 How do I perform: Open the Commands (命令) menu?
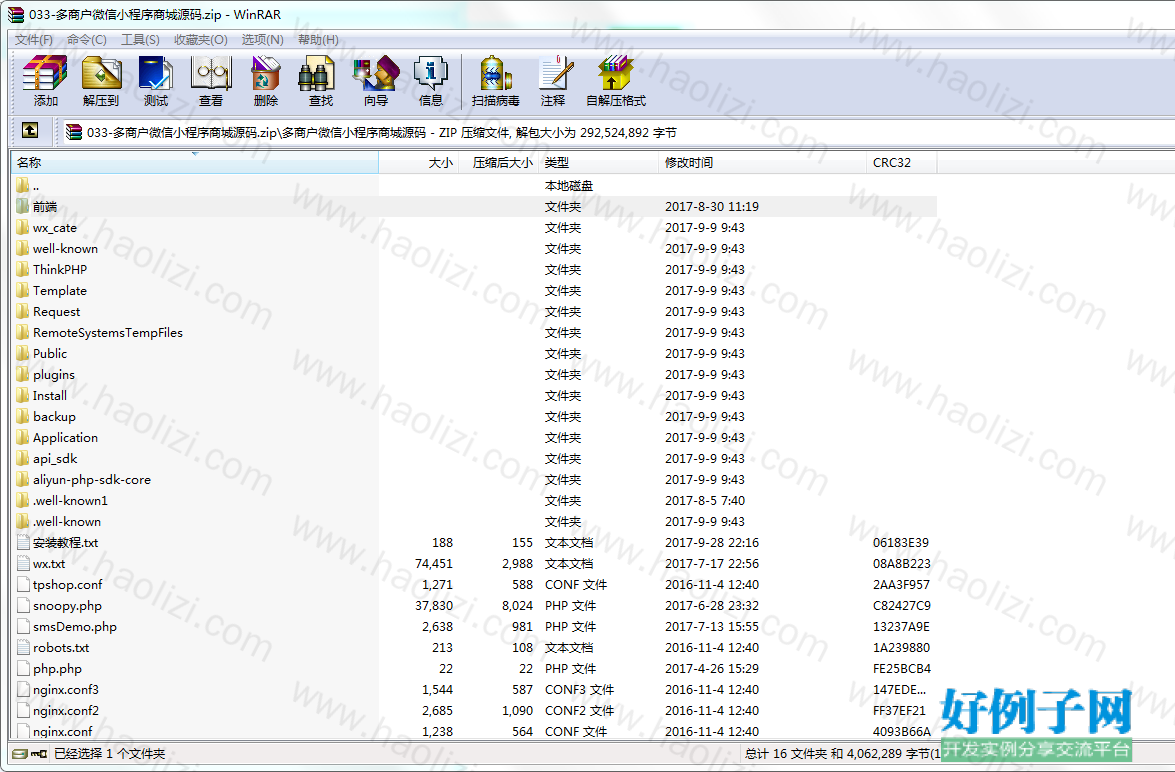(86, 40)
